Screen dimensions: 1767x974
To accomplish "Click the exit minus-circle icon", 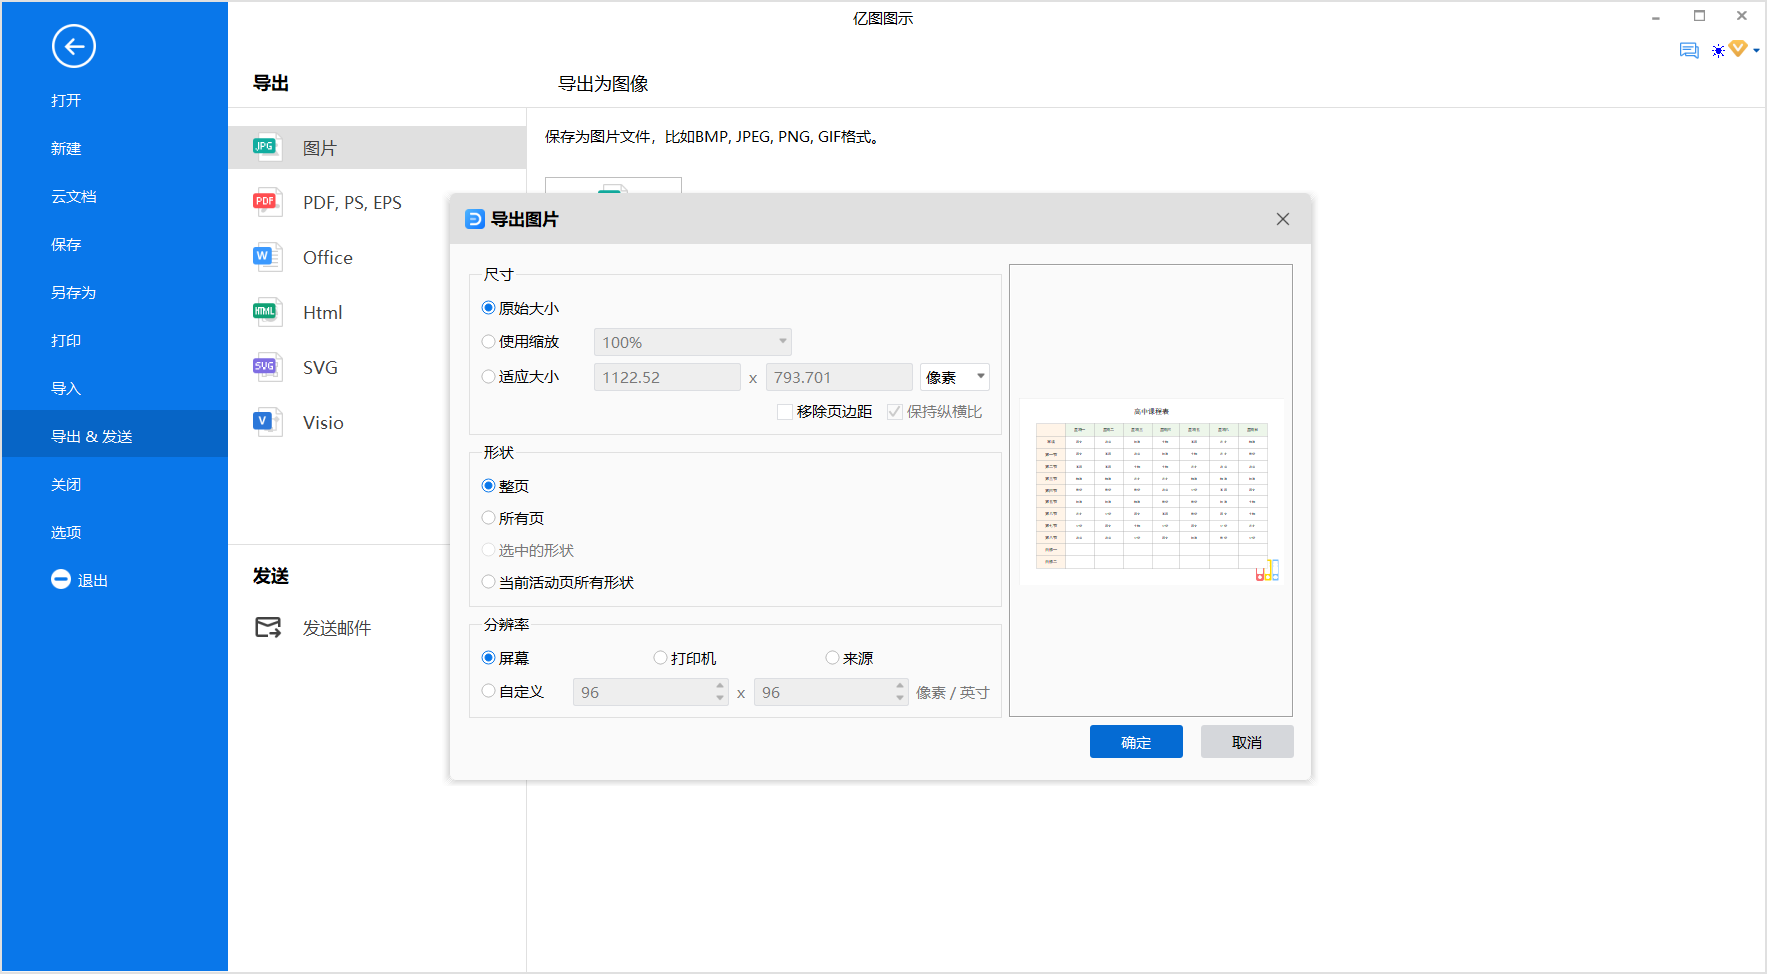I will pos(61,579).
